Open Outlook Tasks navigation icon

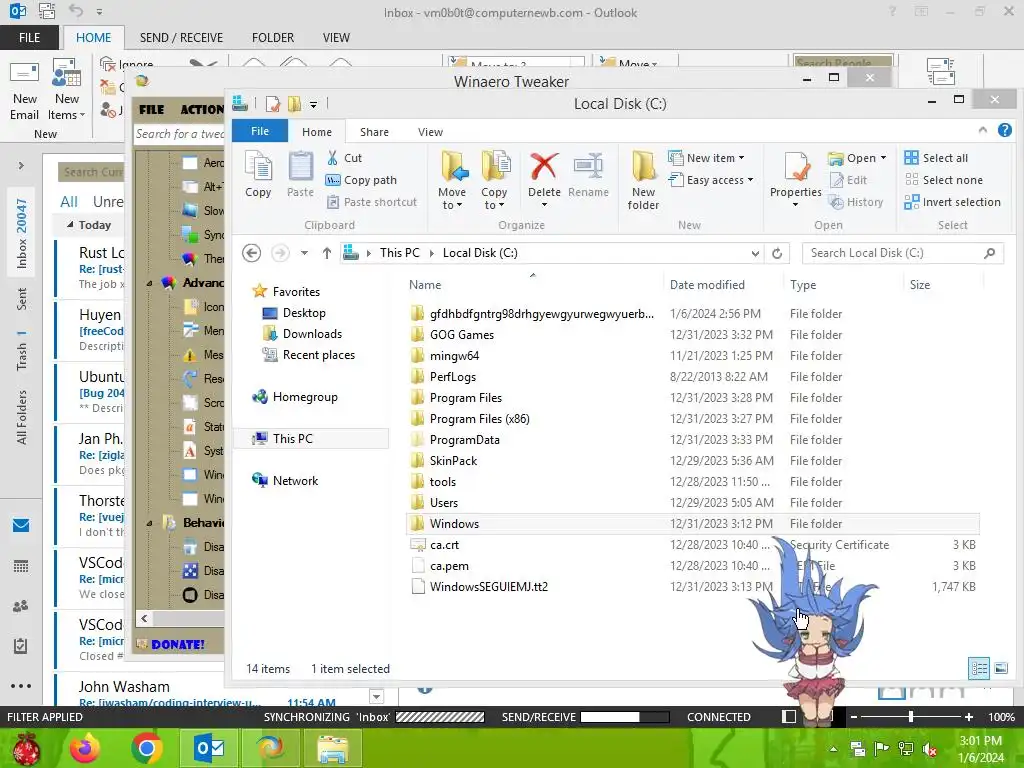pos(21,646)
